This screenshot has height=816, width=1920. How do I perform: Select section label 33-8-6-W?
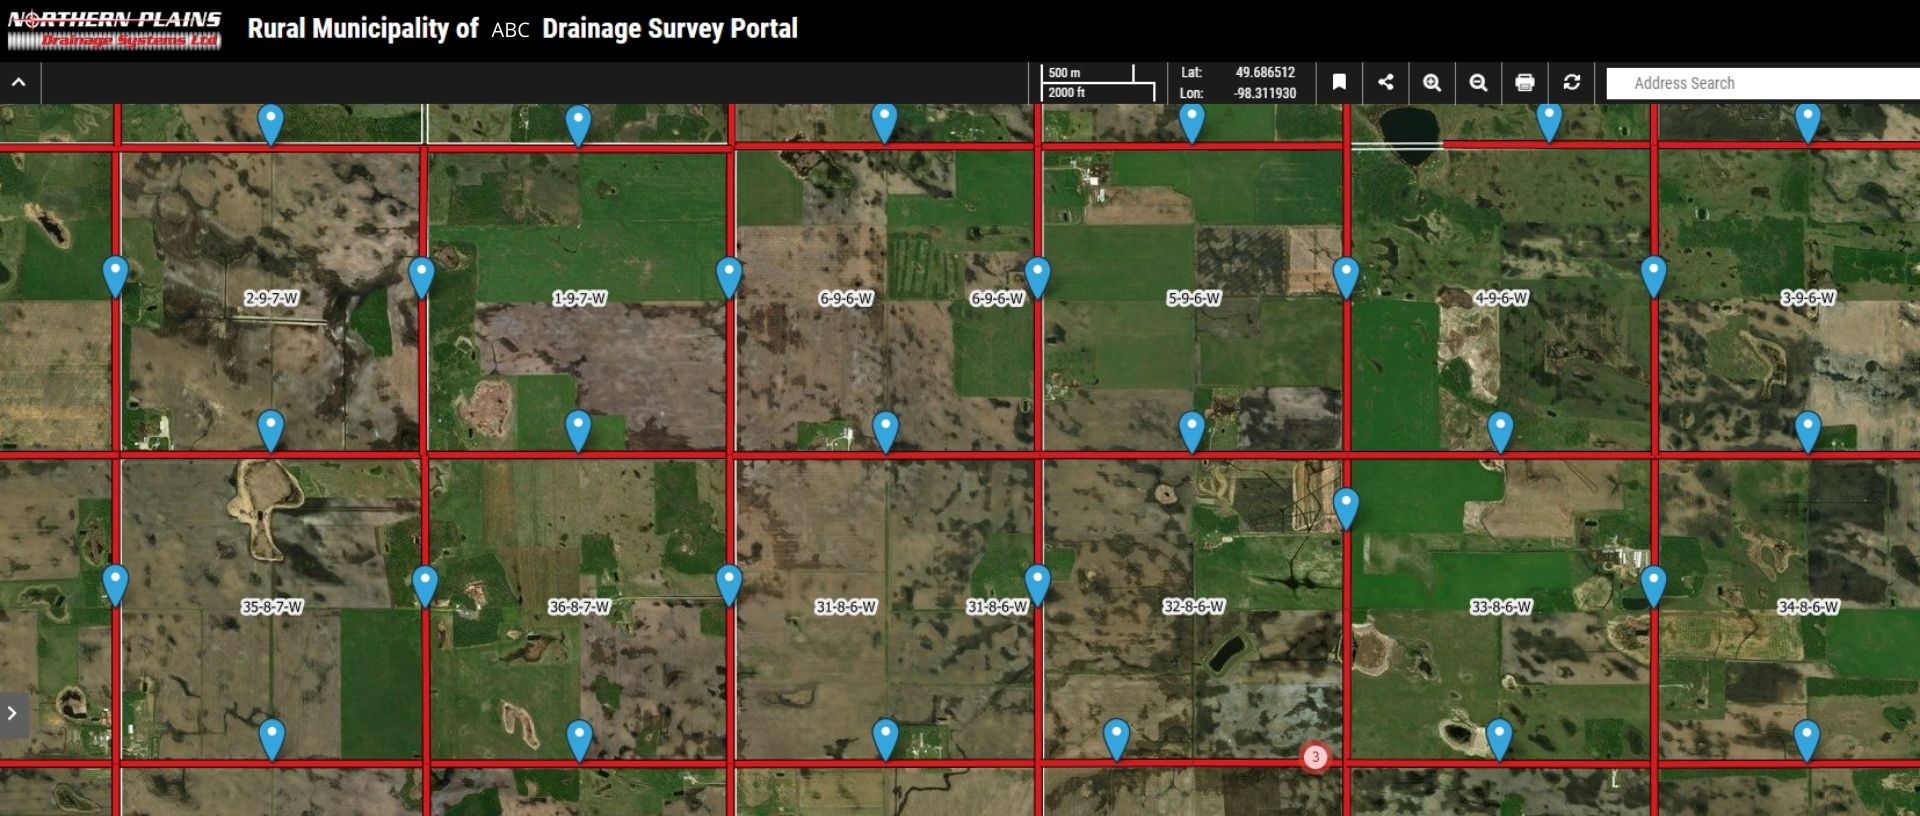1502,607
